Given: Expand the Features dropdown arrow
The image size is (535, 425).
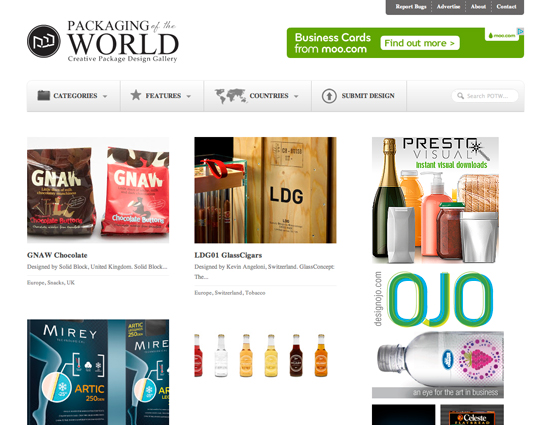Looking at the screenshot, I should [189, 97].
